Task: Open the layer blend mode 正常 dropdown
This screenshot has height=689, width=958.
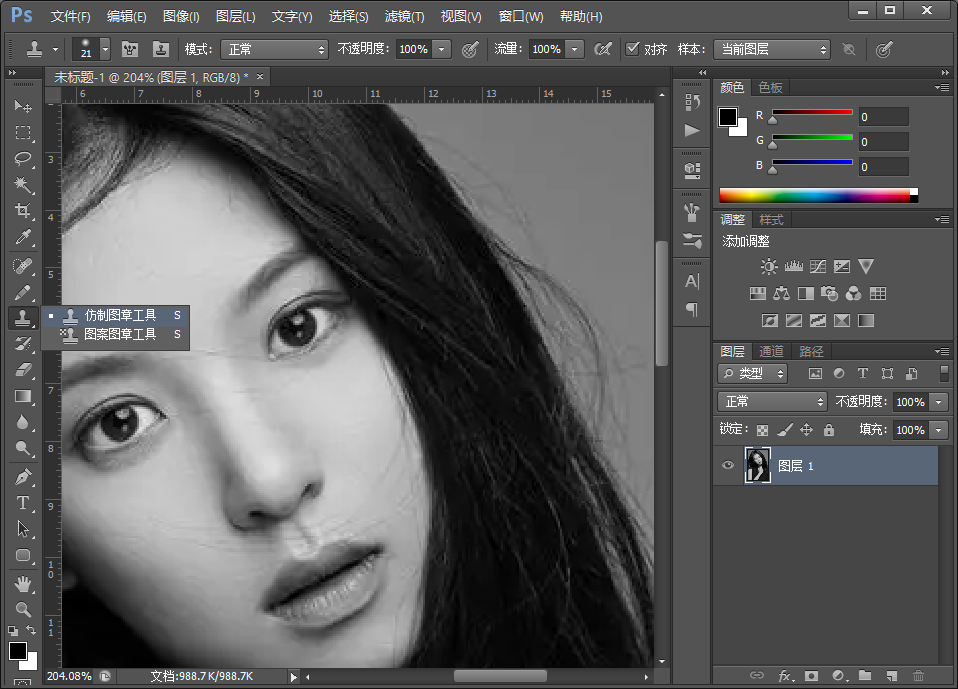Action: click(x=772, y=402)
